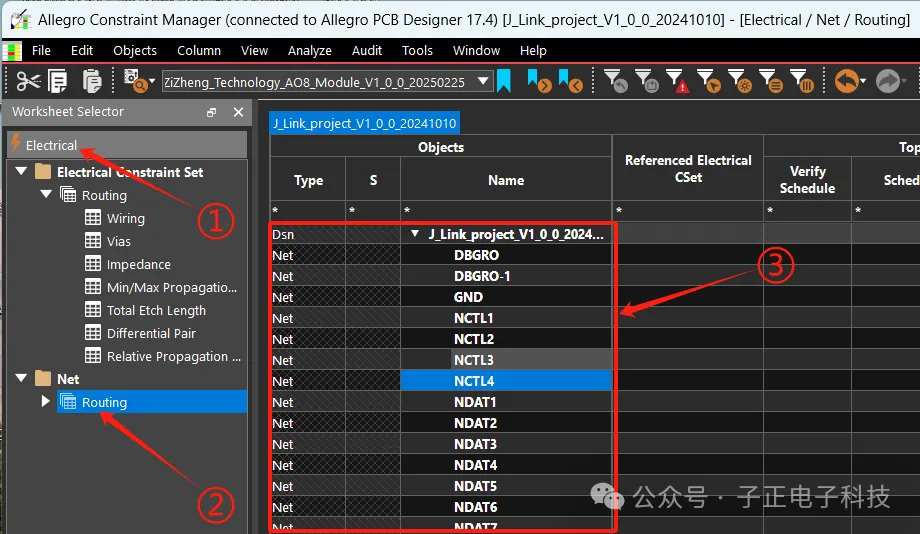The image size is (920, 534).
Task: Close the Worksheet Selector panel
Action: 238,112
